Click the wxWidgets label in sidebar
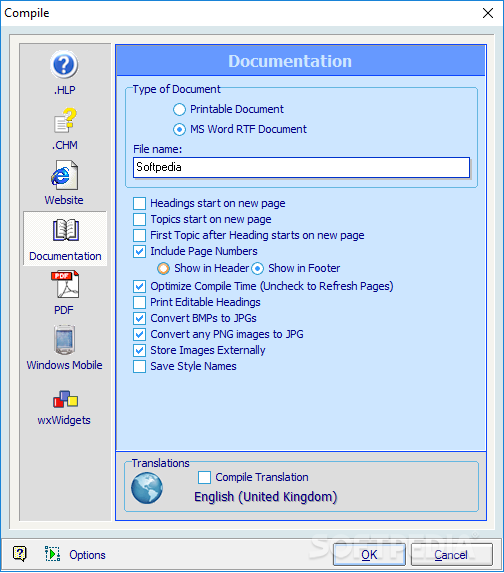The height and width of the screenshot is (573, 504). click(64, 420)
